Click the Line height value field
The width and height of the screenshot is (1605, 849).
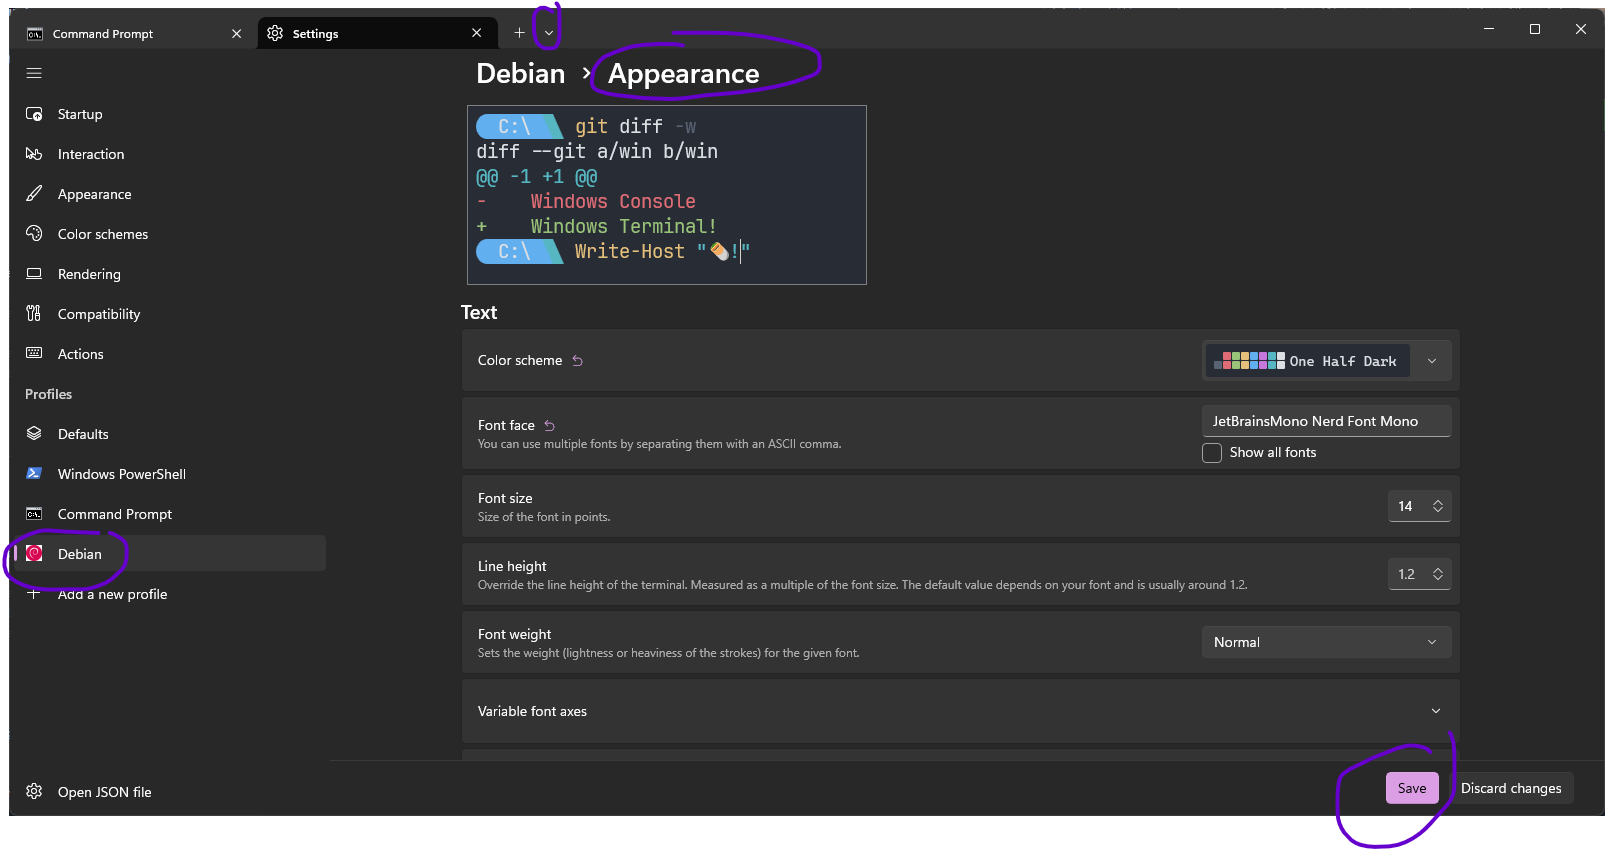[x=1405, y=574]
